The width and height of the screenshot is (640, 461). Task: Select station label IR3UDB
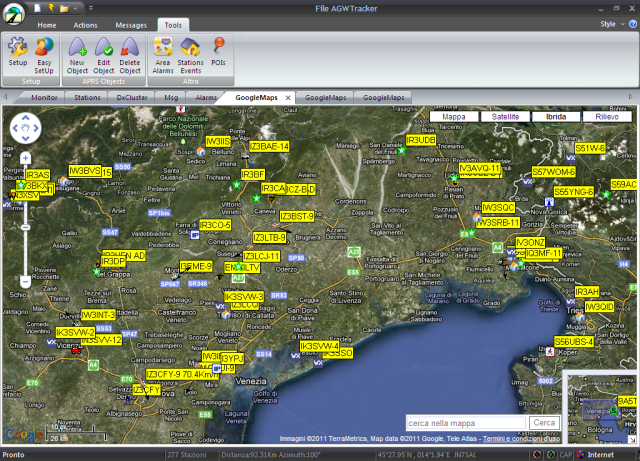coord(421,140)
